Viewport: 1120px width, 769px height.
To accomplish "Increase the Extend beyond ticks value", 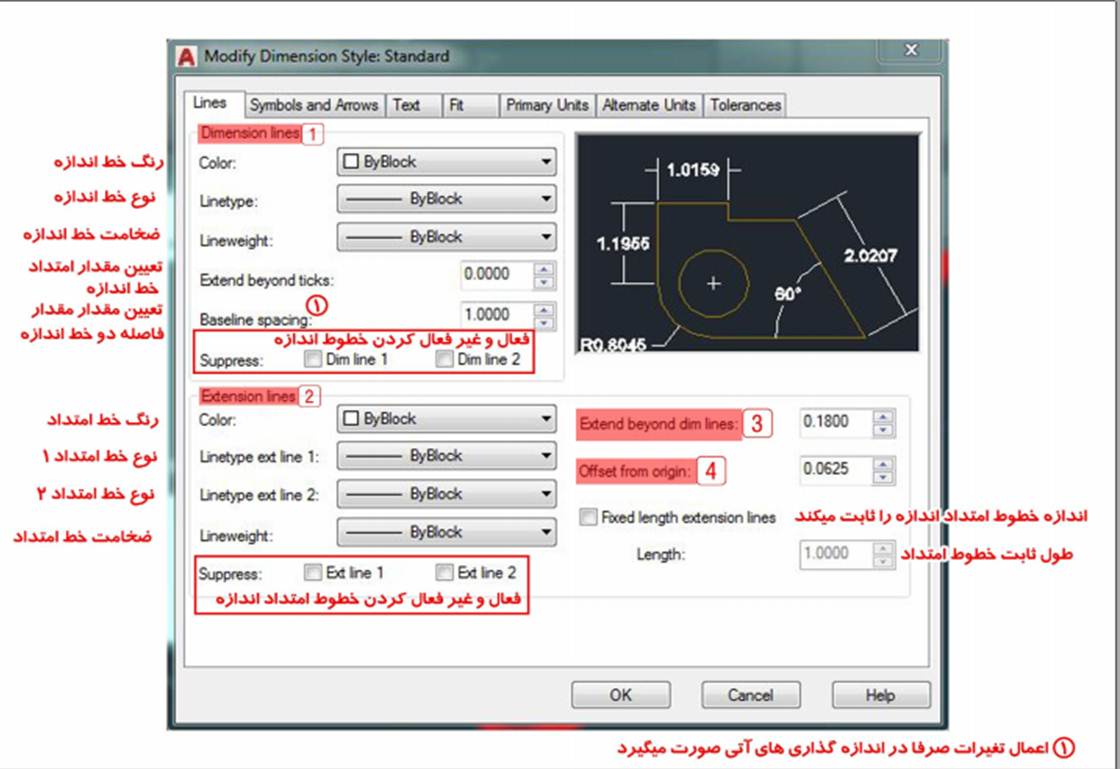I will click(x=544, y=269).
